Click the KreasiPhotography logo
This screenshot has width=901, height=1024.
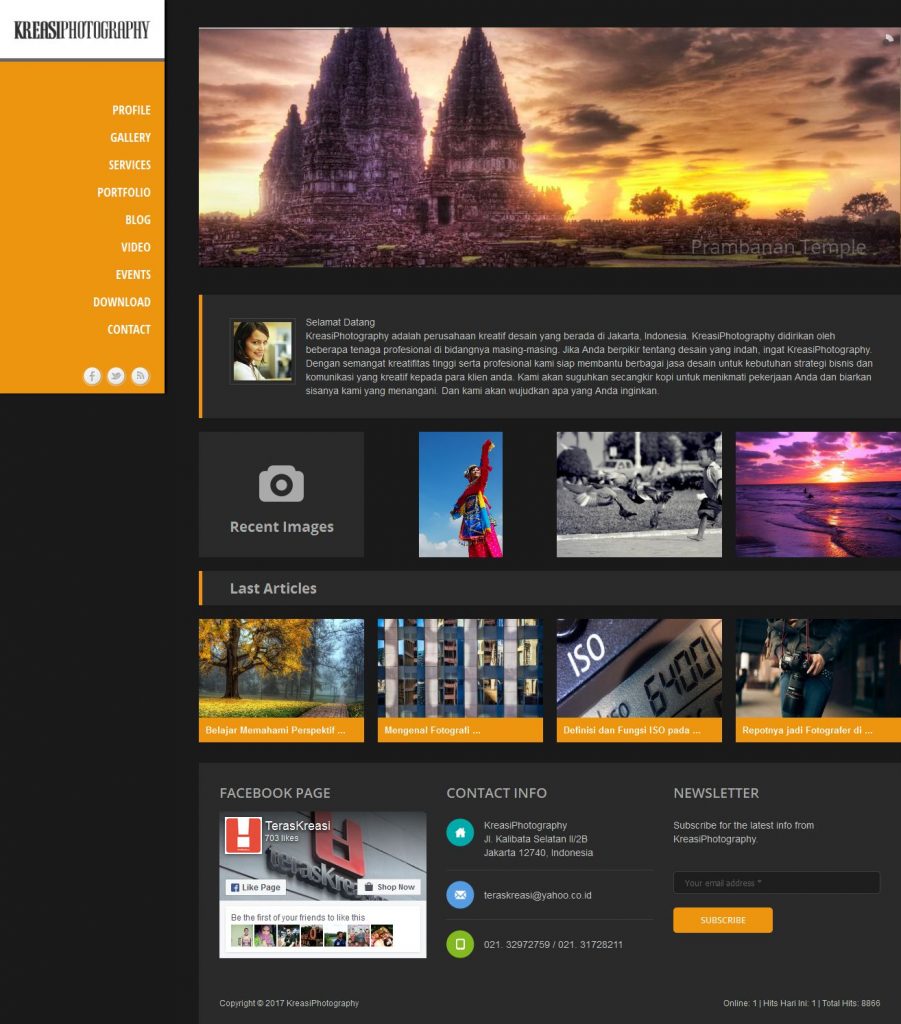coord(82,30)
